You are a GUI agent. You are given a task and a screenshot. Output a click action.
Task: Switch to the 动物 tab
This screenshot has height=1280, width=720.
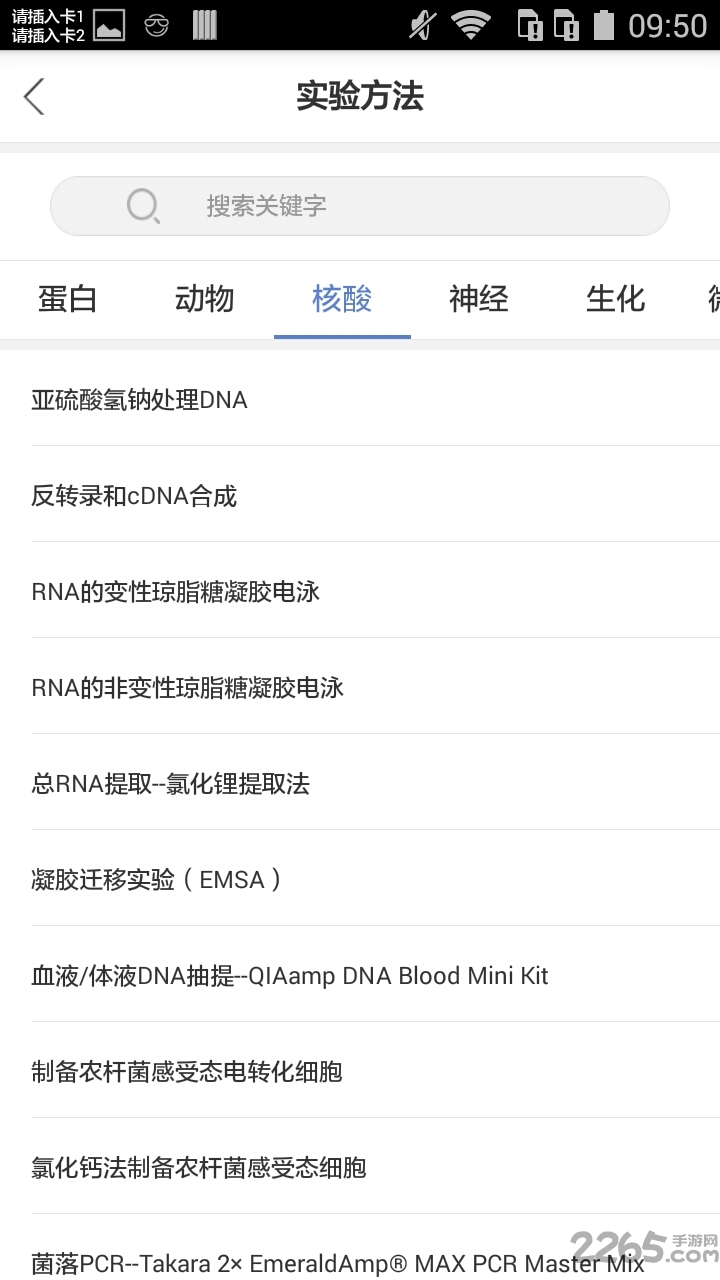point(205,299)
